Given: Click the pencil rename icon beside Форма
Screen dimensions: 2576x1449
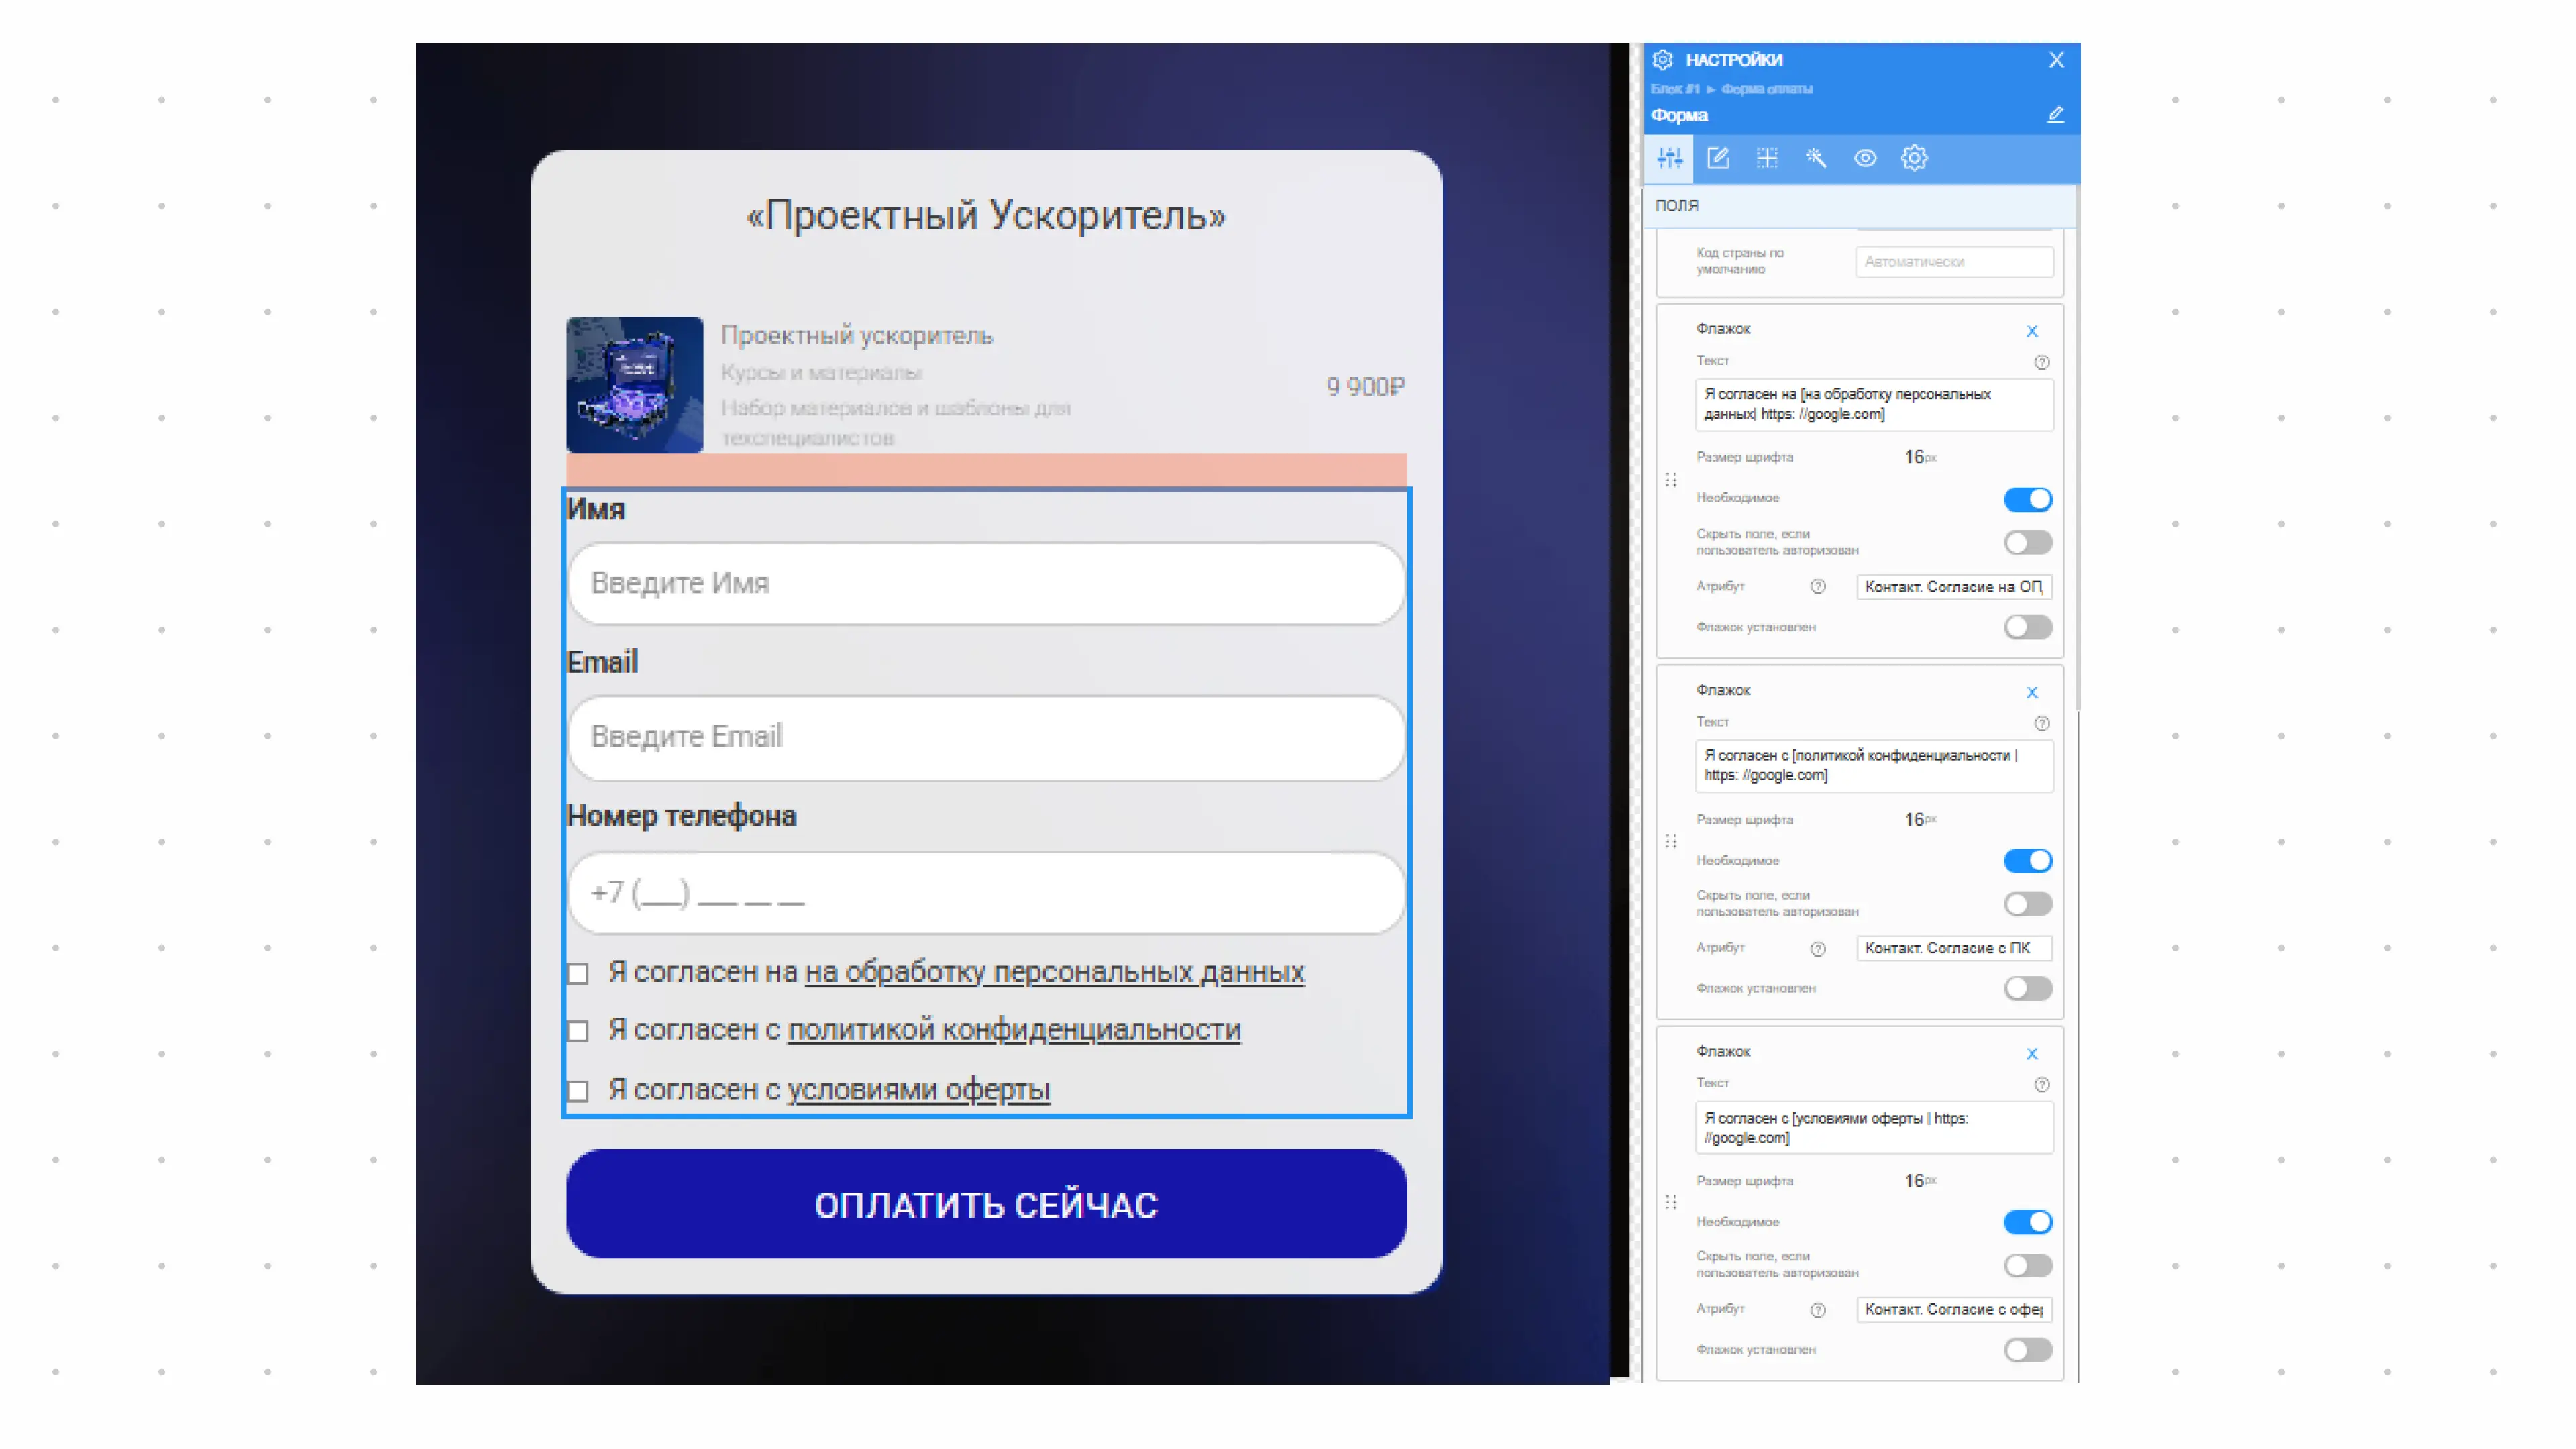Looking at the screenshot, I should pyautogui.click(x=2055, y=115).
